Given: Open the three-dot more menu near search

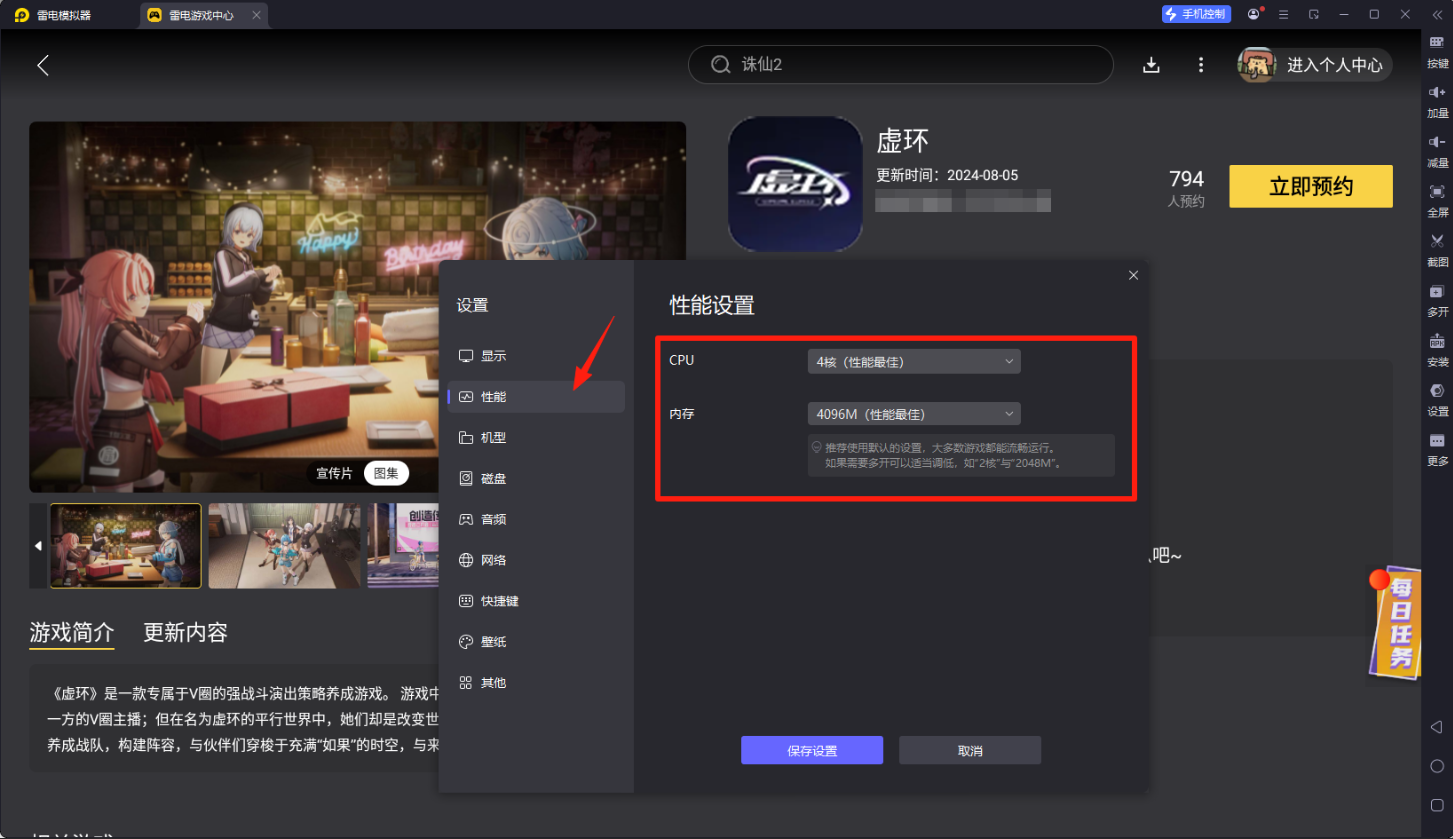Looking at the screenshot, I should 1201,65.
